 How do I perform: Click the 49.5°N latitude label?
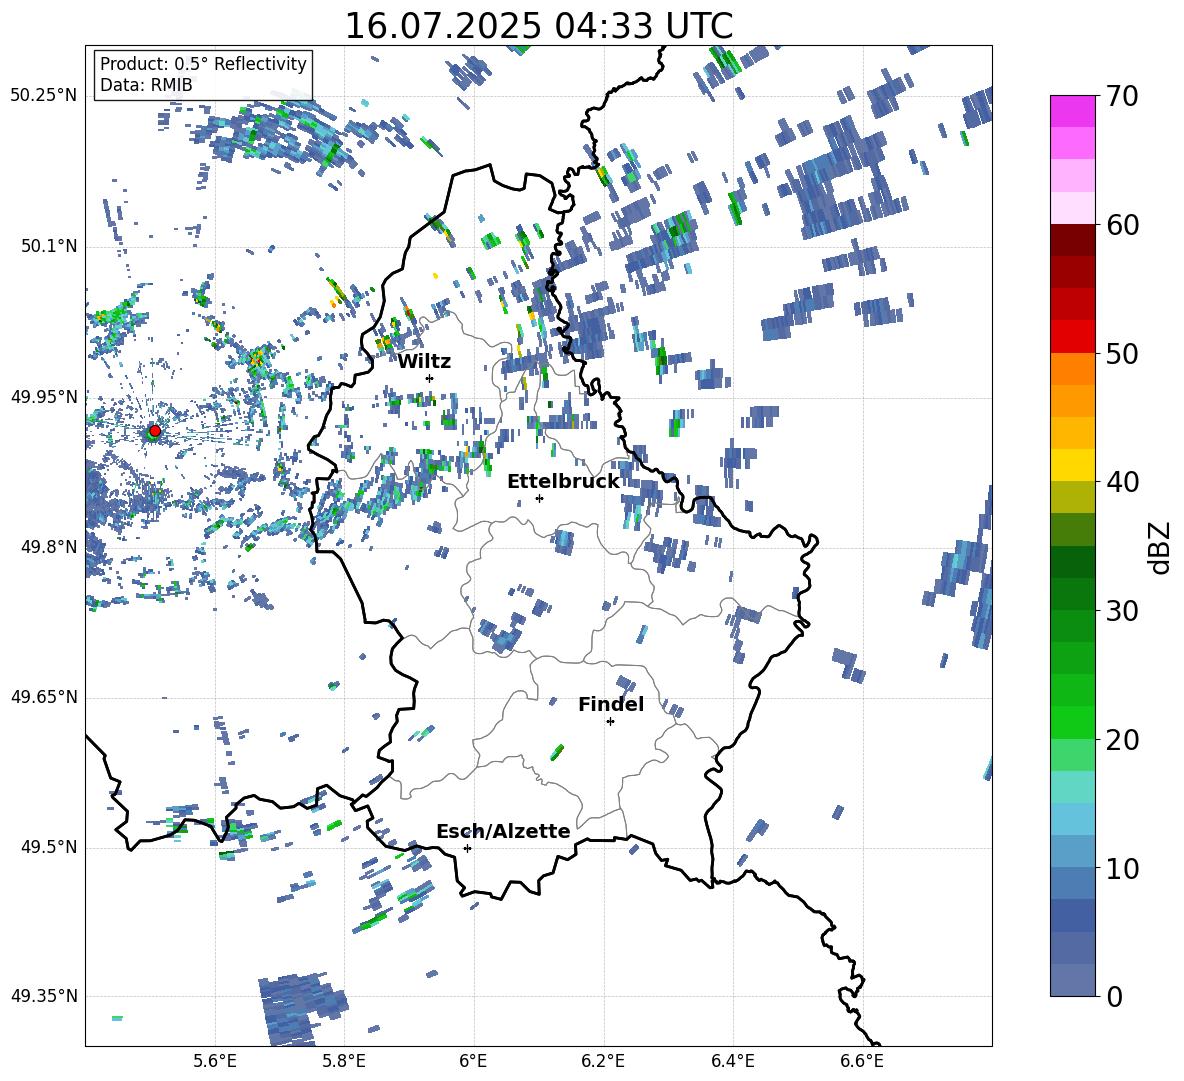point(49,848)
